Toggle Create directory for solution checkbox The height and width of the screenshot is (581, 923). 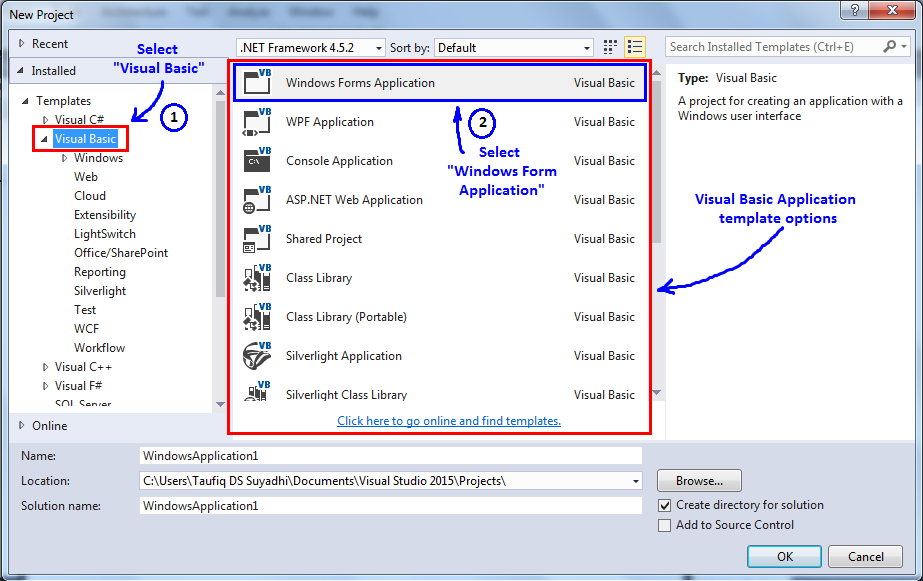click(665, 505)
